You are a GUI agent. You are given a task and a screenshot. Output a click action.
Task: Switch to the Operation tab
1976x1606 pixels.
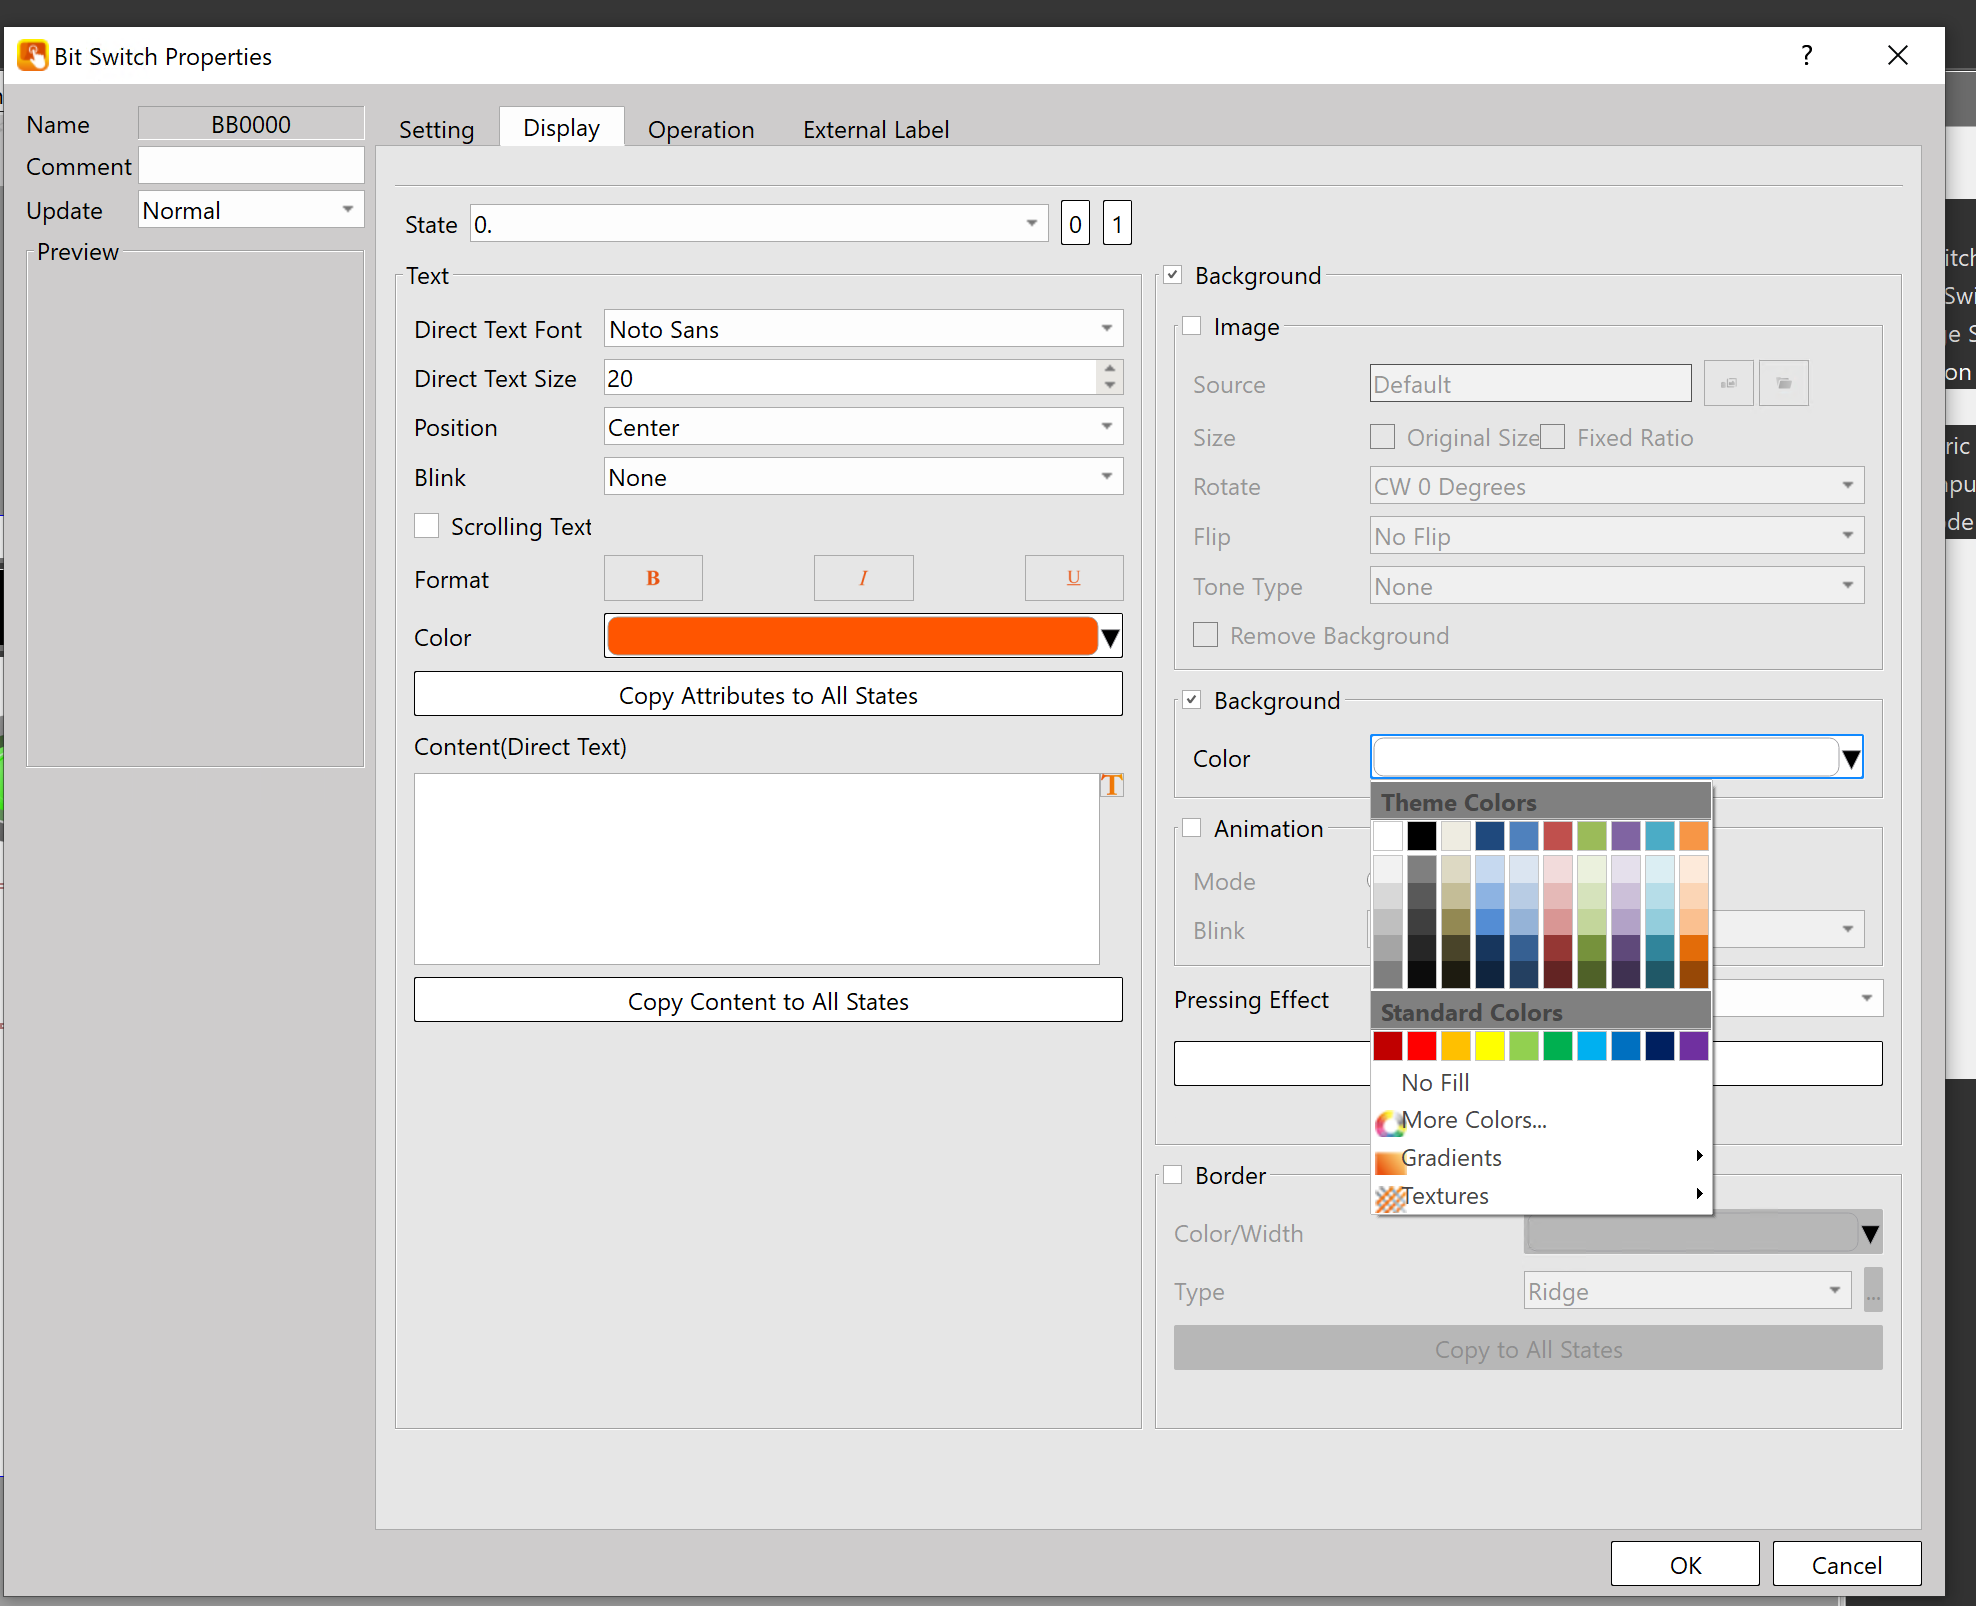click(x=700, y=129)
